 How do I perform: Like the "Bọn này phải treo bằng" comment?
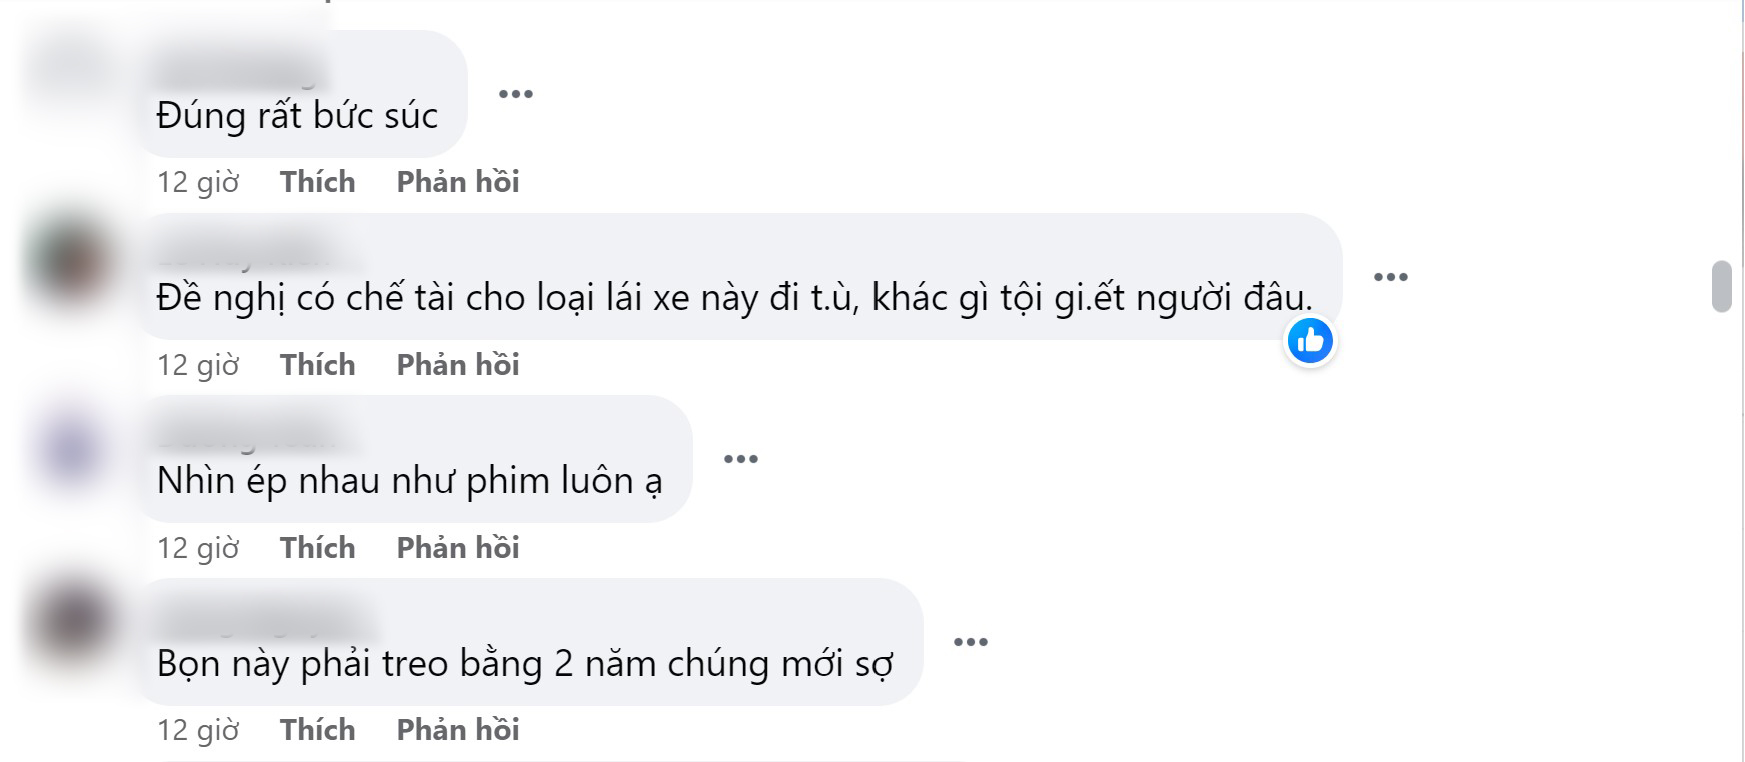point(317,730)
